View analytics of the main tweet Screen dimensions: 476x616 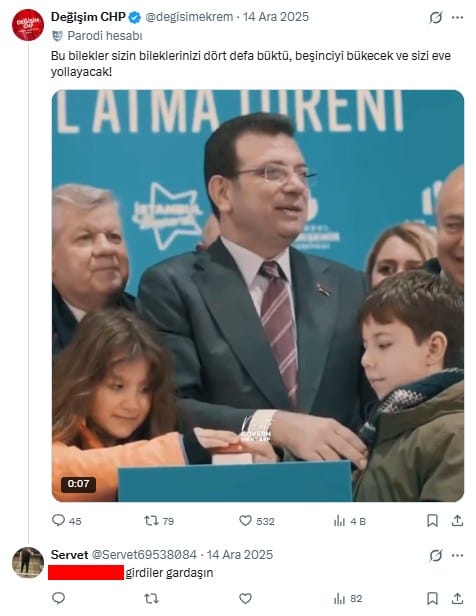click(349, 521)
